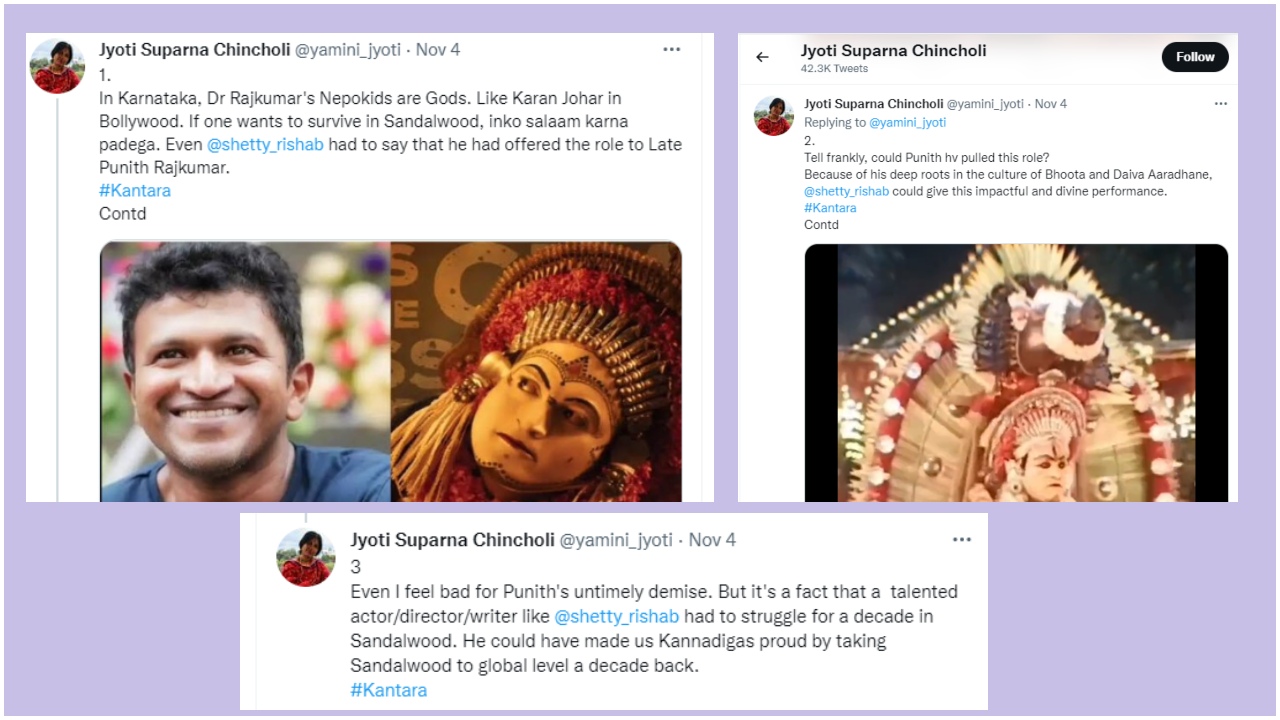The height and width of the screenshot is (720, 1280).
Task: Click the profile header name Jyoti Suparna Chincholi
Action: click(x=893, y=50)
